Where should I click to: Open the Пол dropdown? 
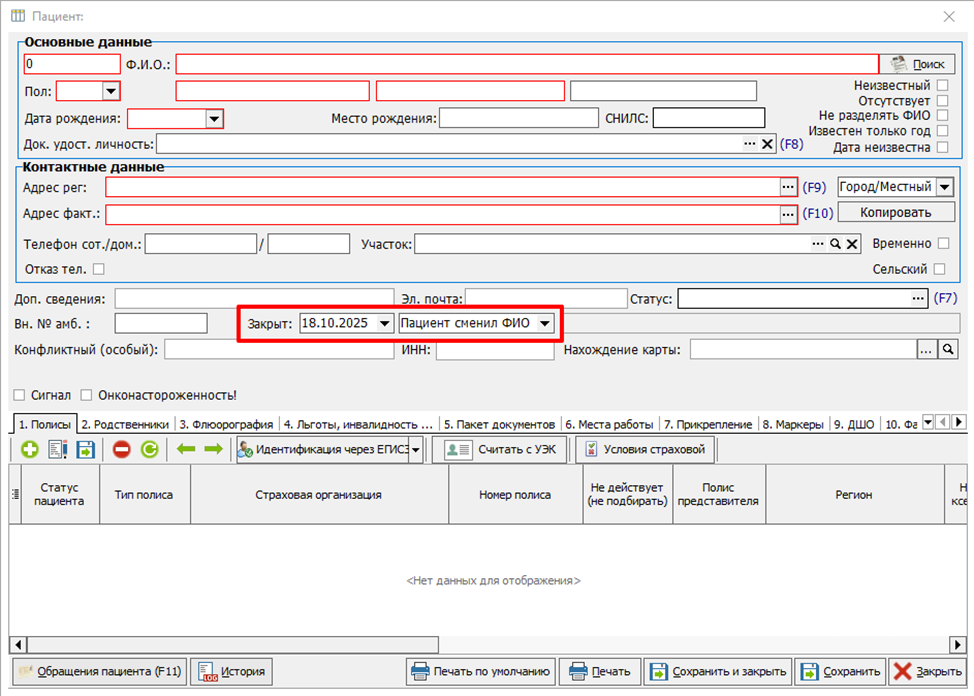pos(110,92)
